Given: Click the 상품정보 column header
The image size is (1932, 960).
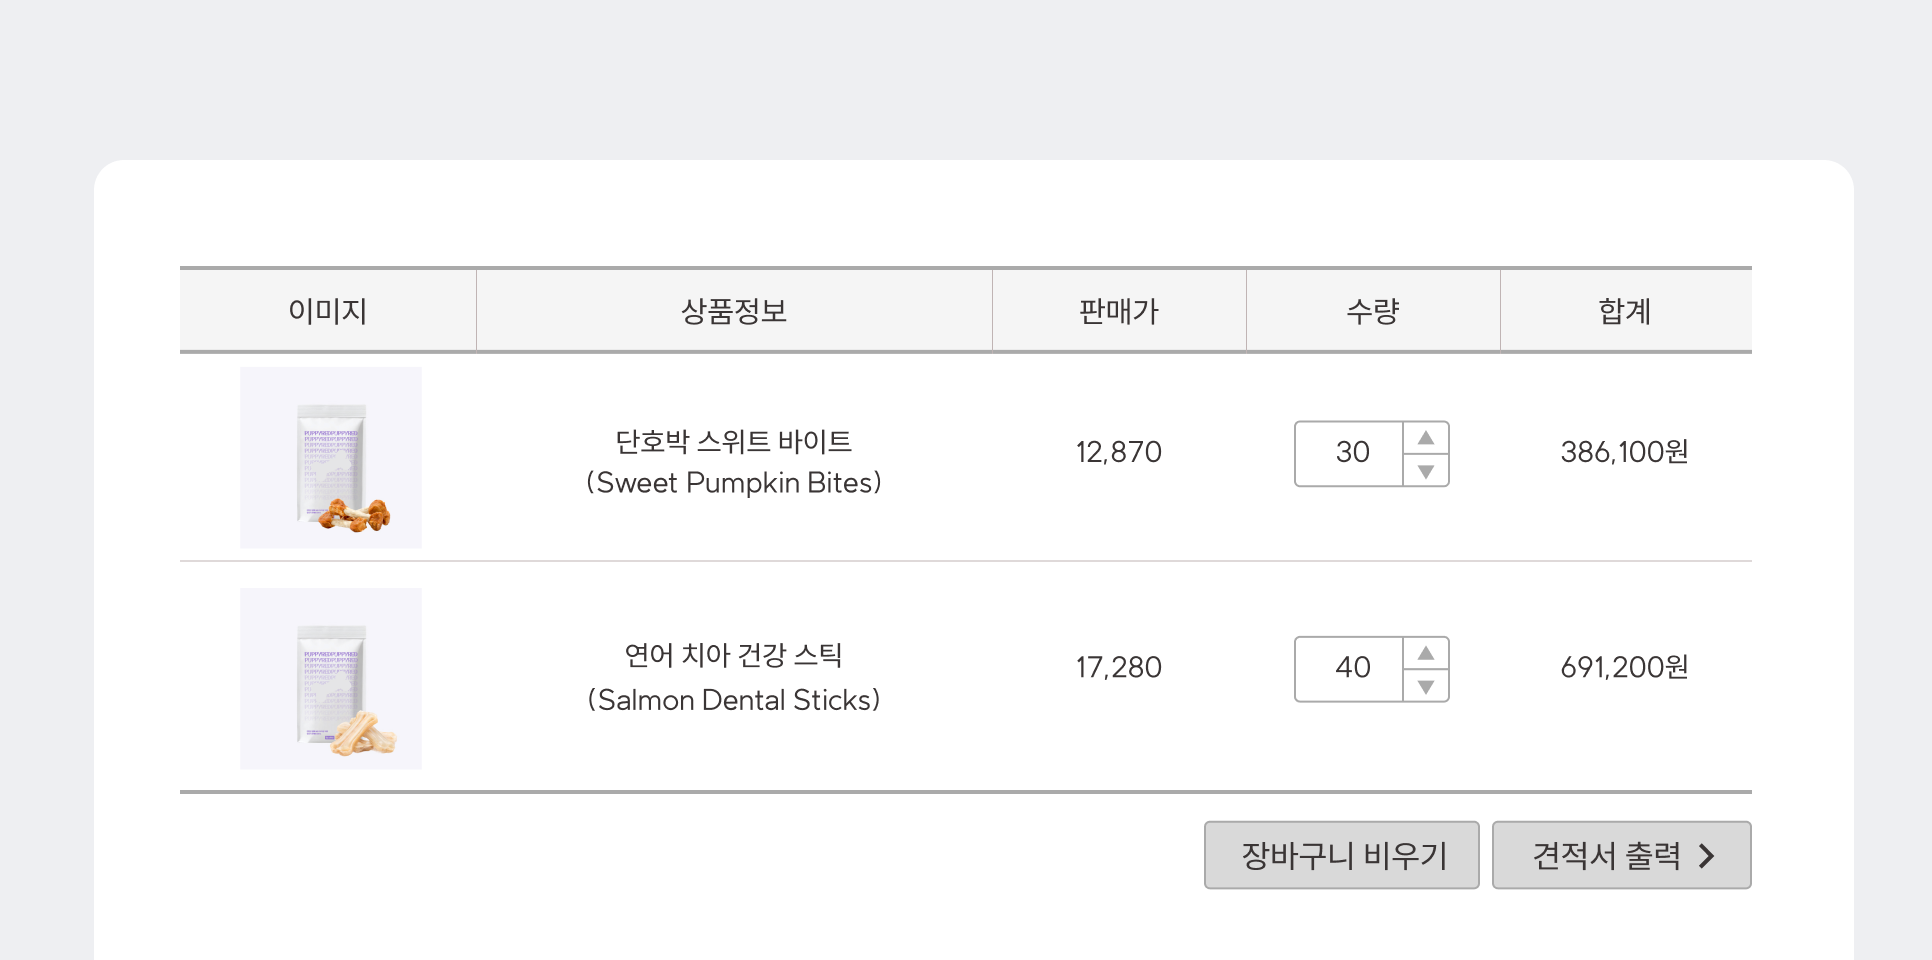Looking at the screenshot, I should click(x=734, y=311).
